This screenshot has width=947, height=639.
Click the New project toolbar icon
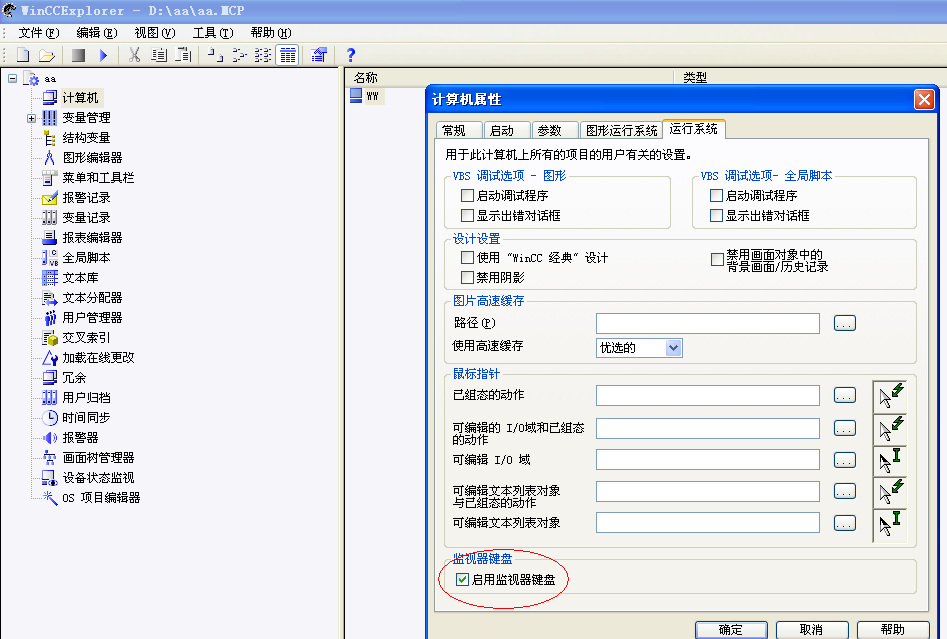click(23, 55)
